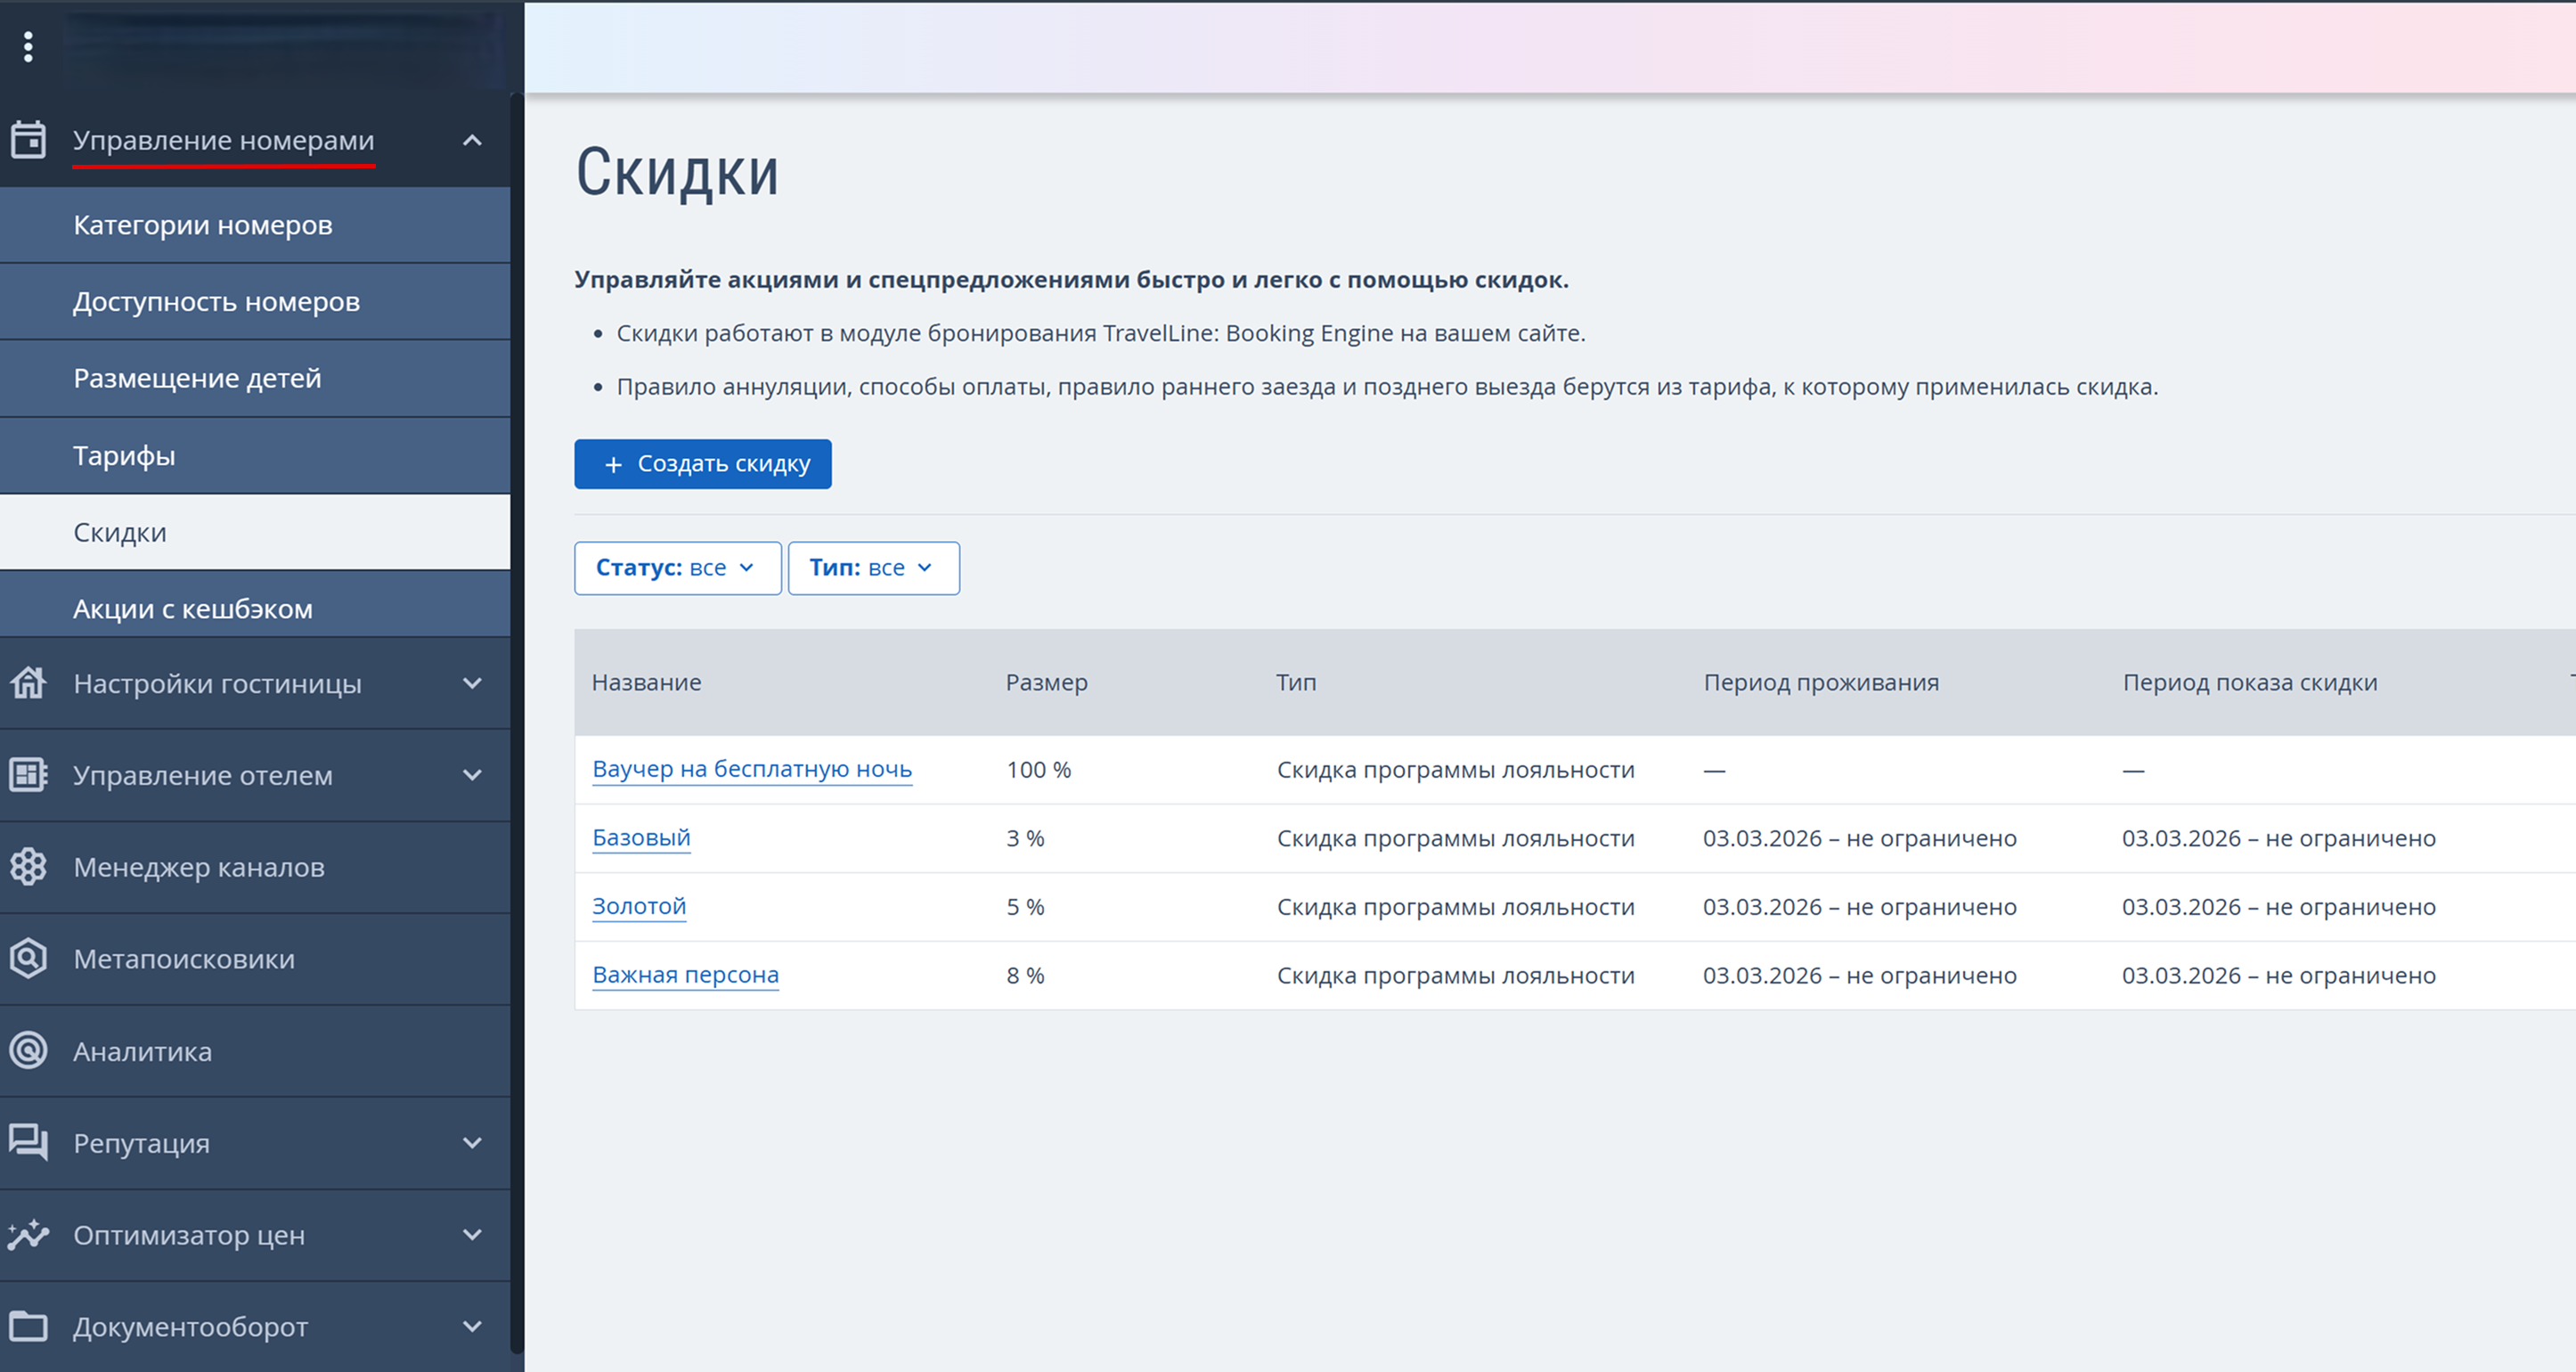Screen dimensions: 2576x1372
Task: Click the Документооборот folder icon
Action: click(x=28, y=1327)
